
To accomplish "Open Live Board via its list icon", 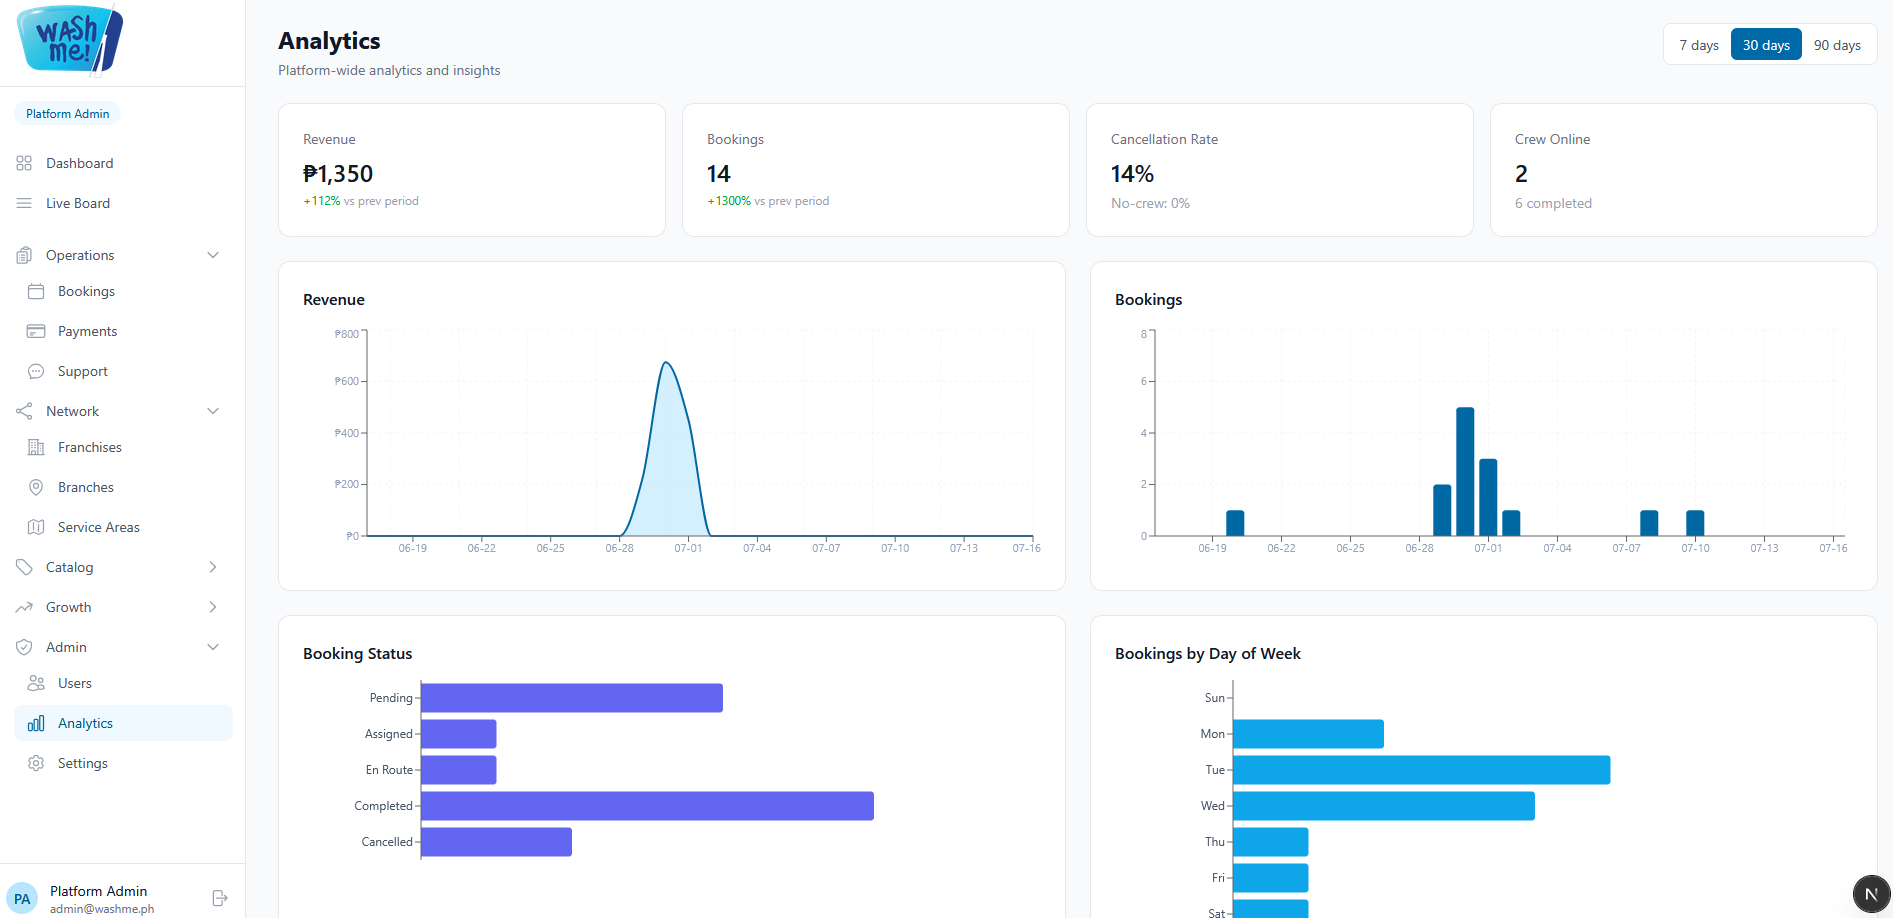I will click(x=24, y=203).
